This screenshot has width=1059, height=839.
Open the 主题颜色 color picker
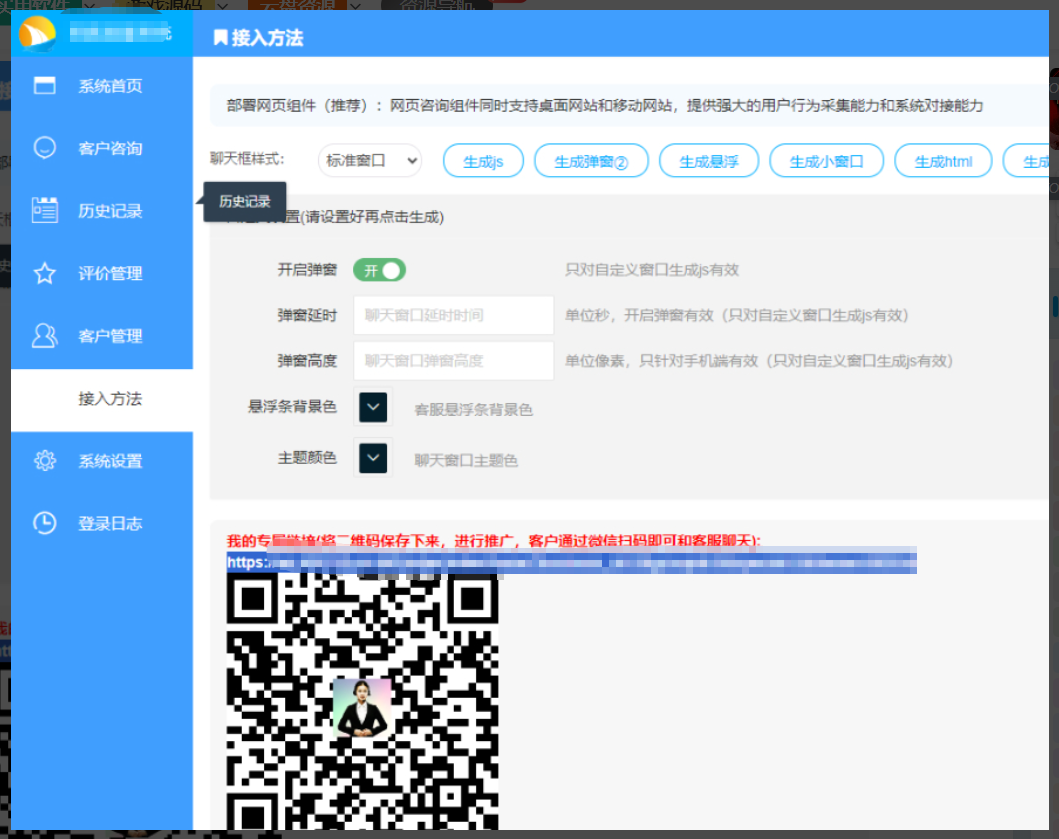(x=373, y=458)
